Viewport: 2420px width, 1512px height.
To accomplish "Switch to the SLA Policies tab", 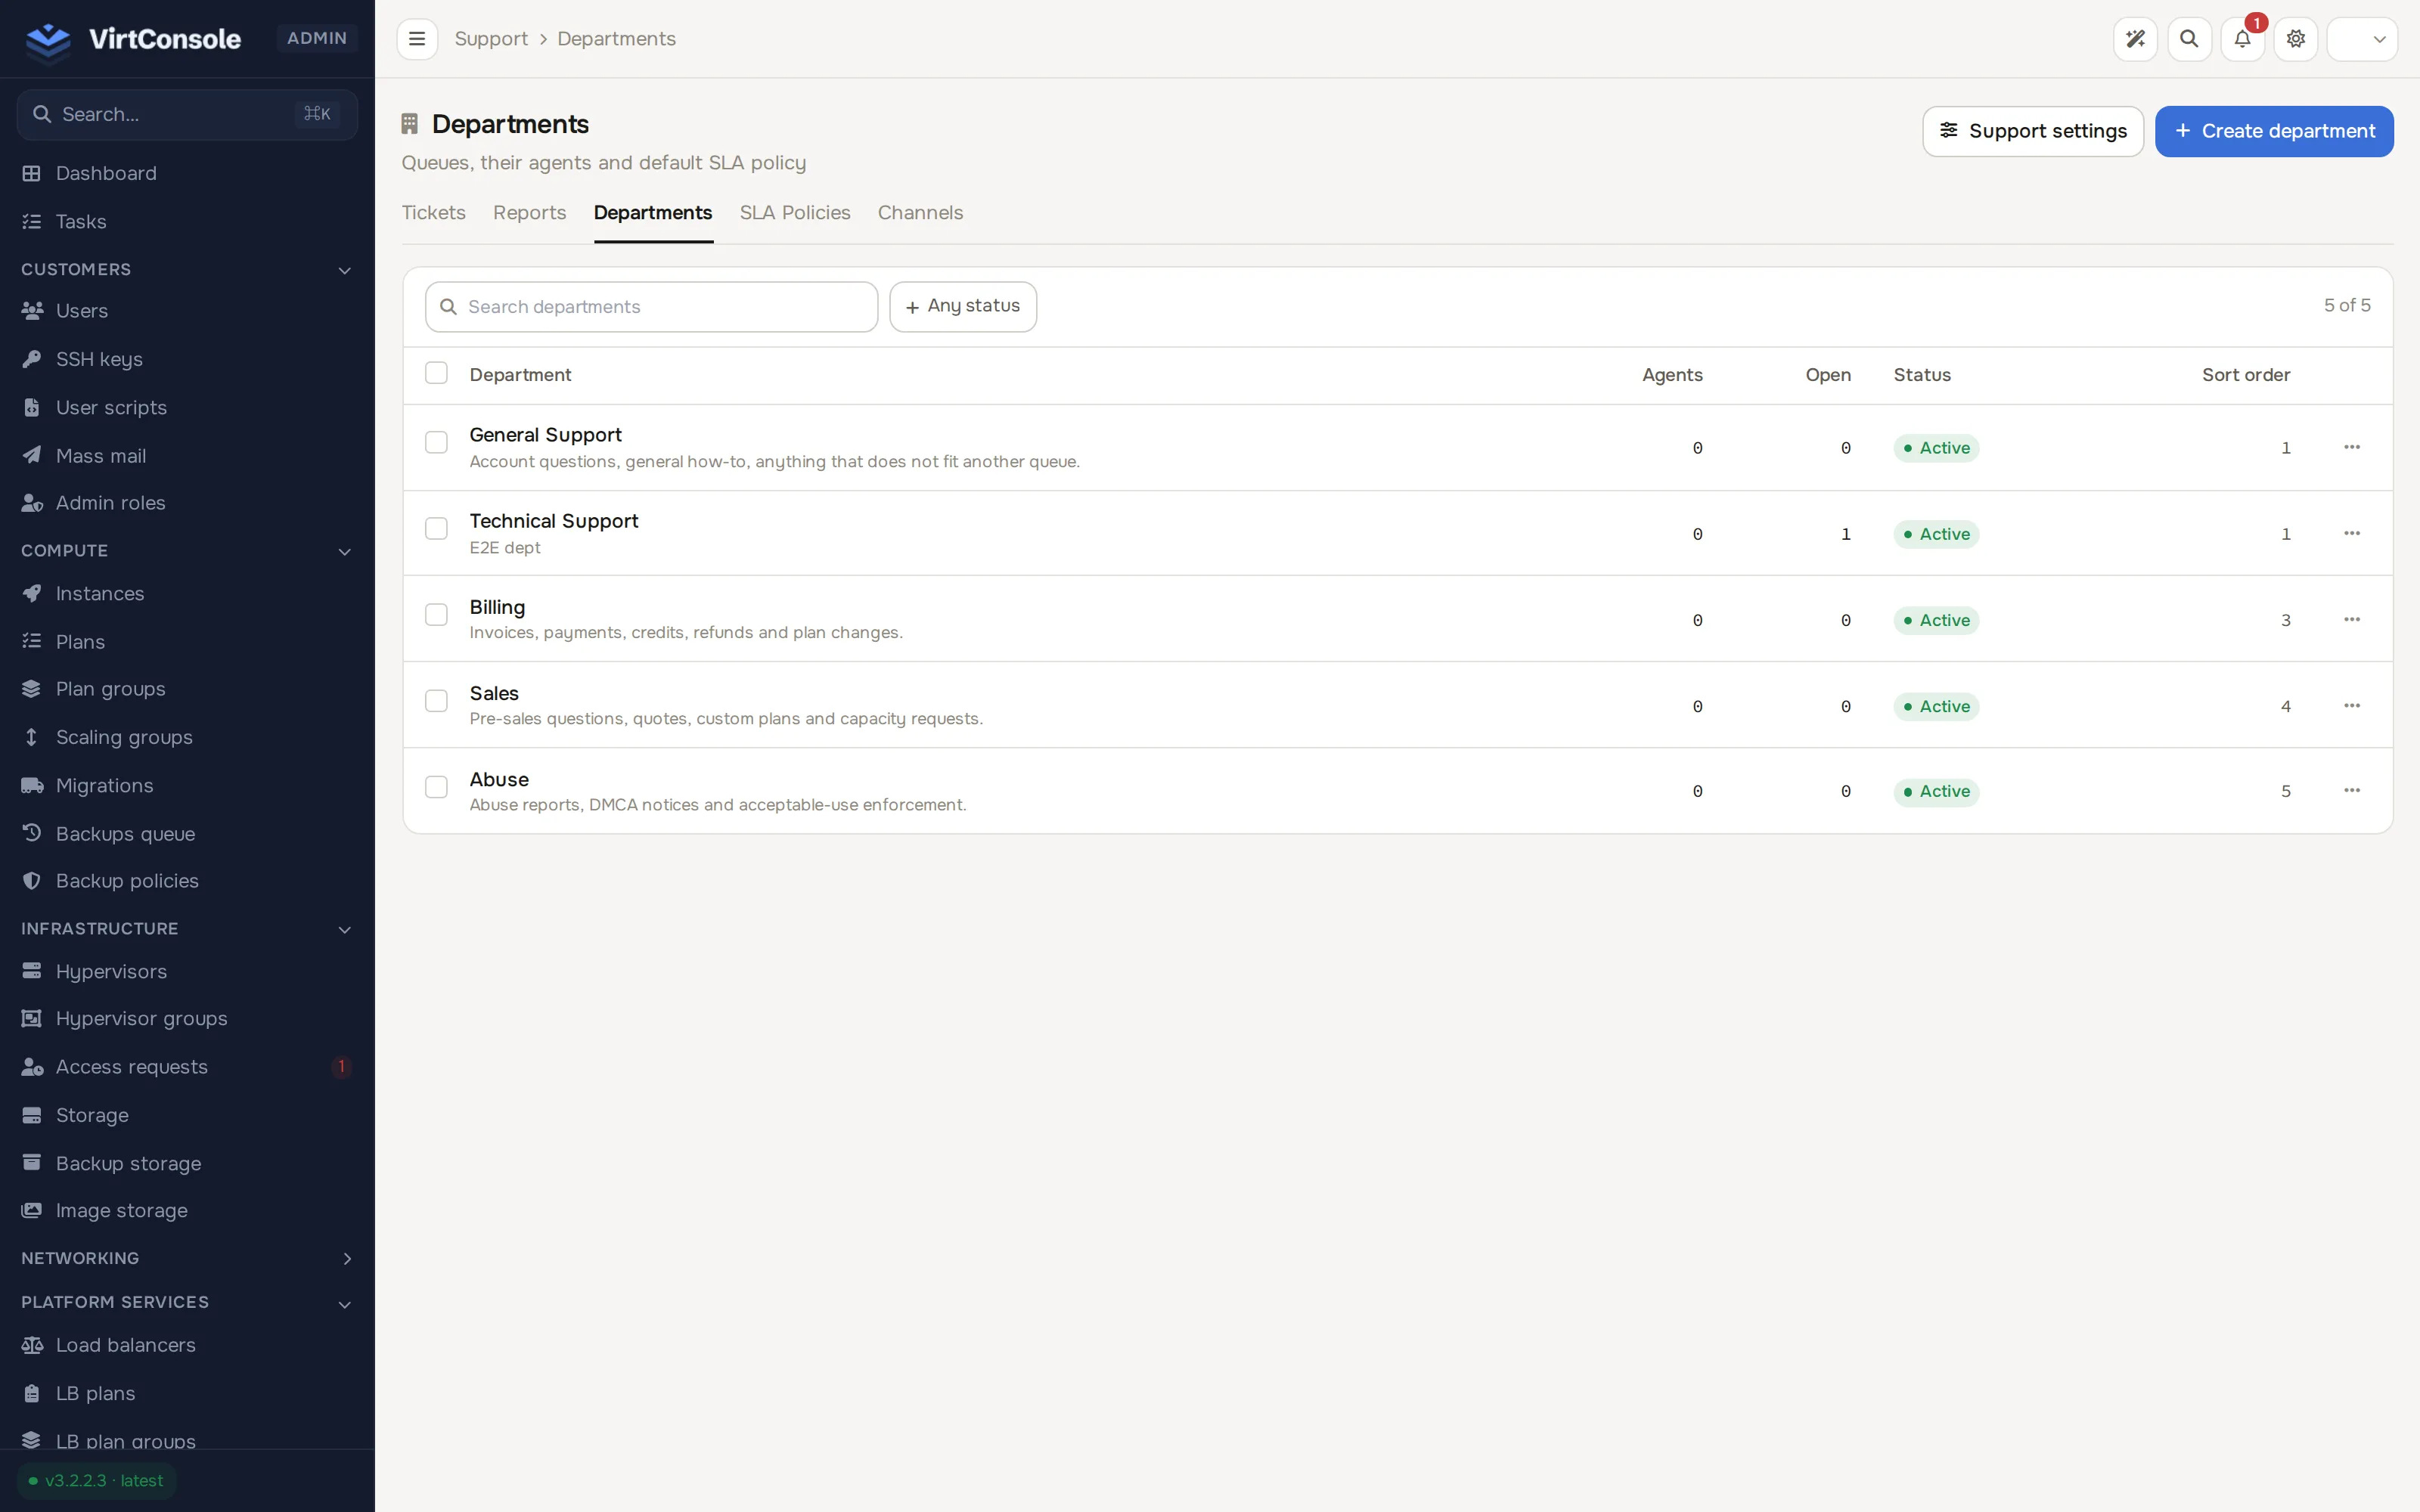I will (795, 213).
